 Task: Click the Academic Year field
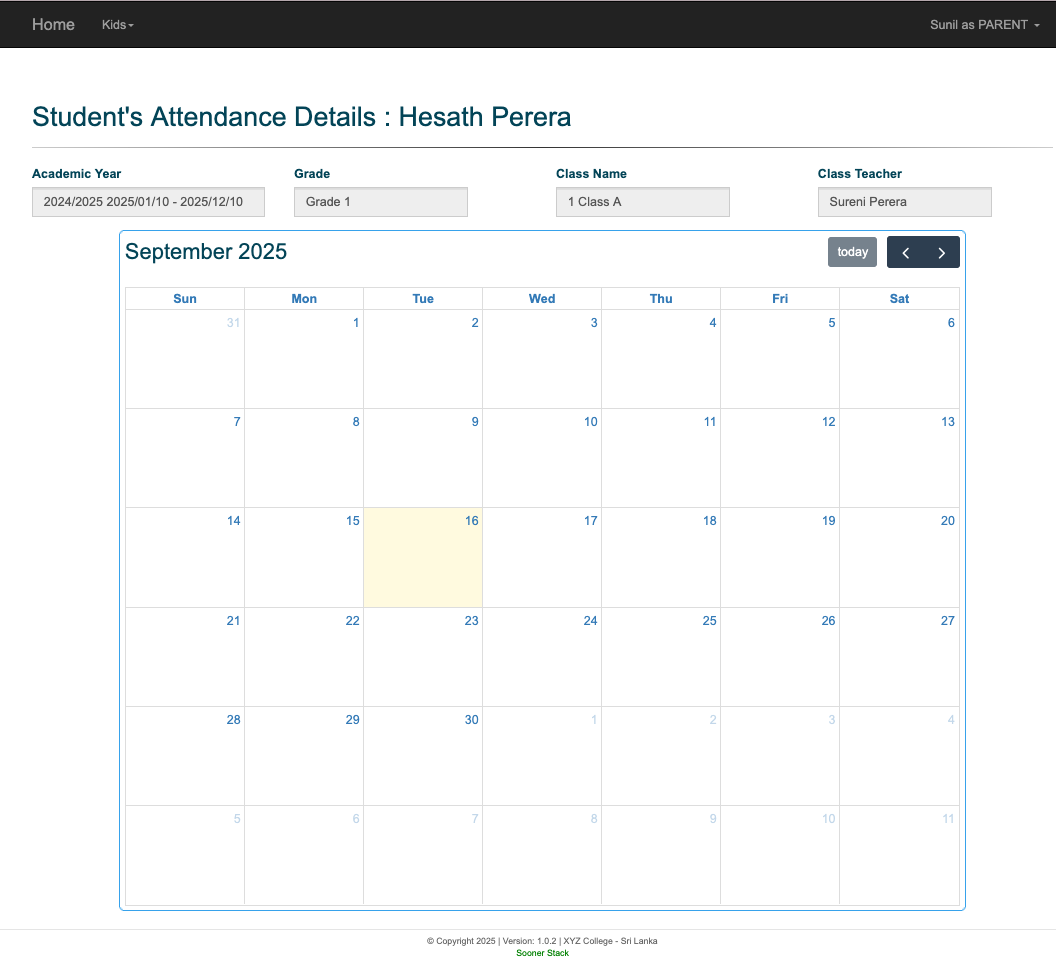(x=148, y=202)
